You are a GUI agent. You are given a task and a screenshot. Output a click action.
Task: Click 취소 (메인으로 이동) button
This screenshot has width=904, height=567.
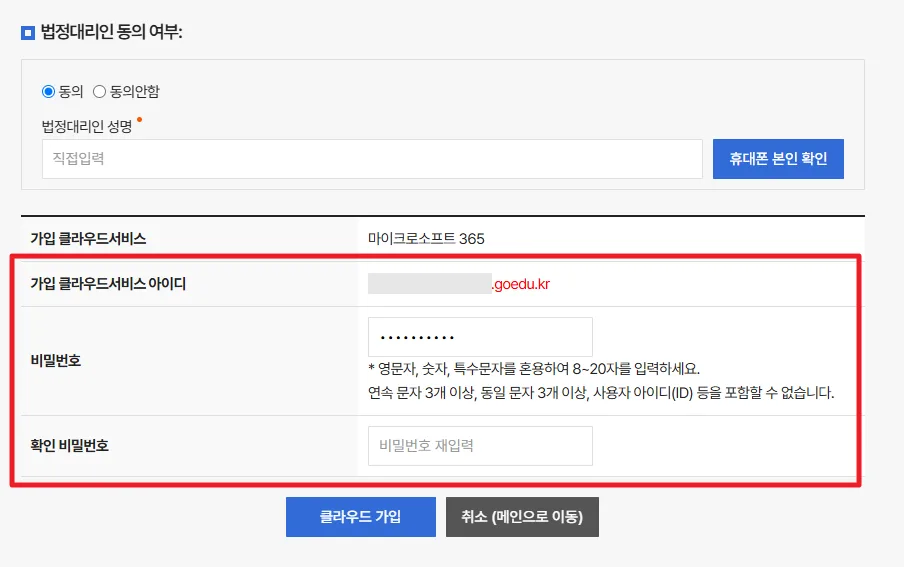(522, 517)
